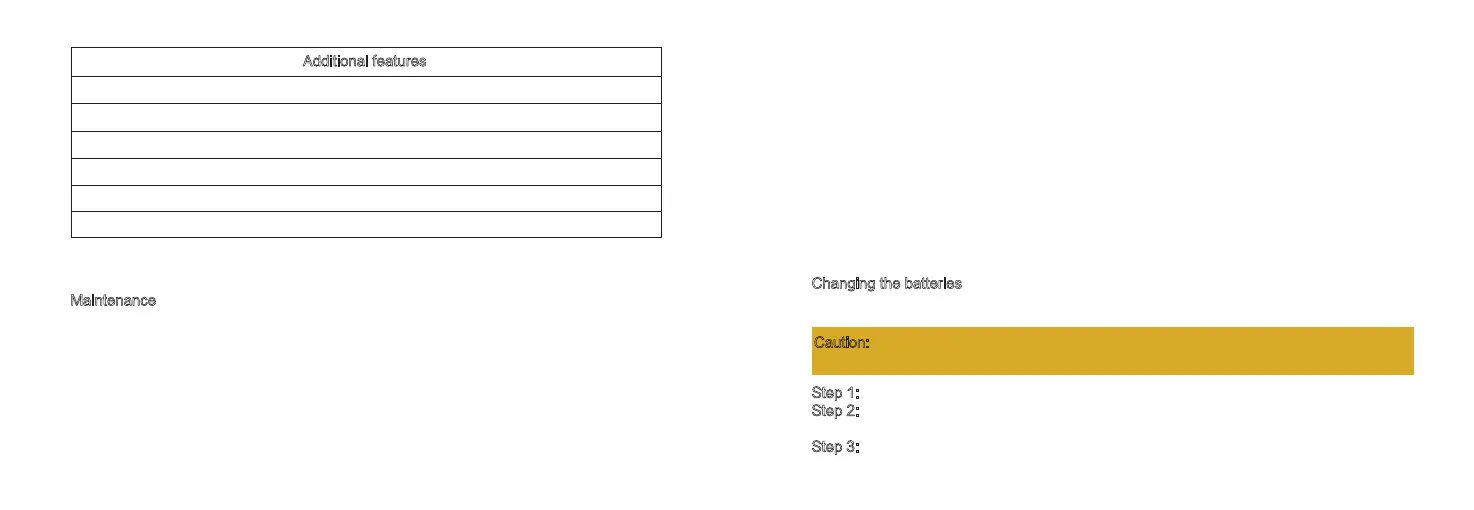1474x510 pixels.
Task: Click the fourth empty table row
Action: (x=366, y=172)
